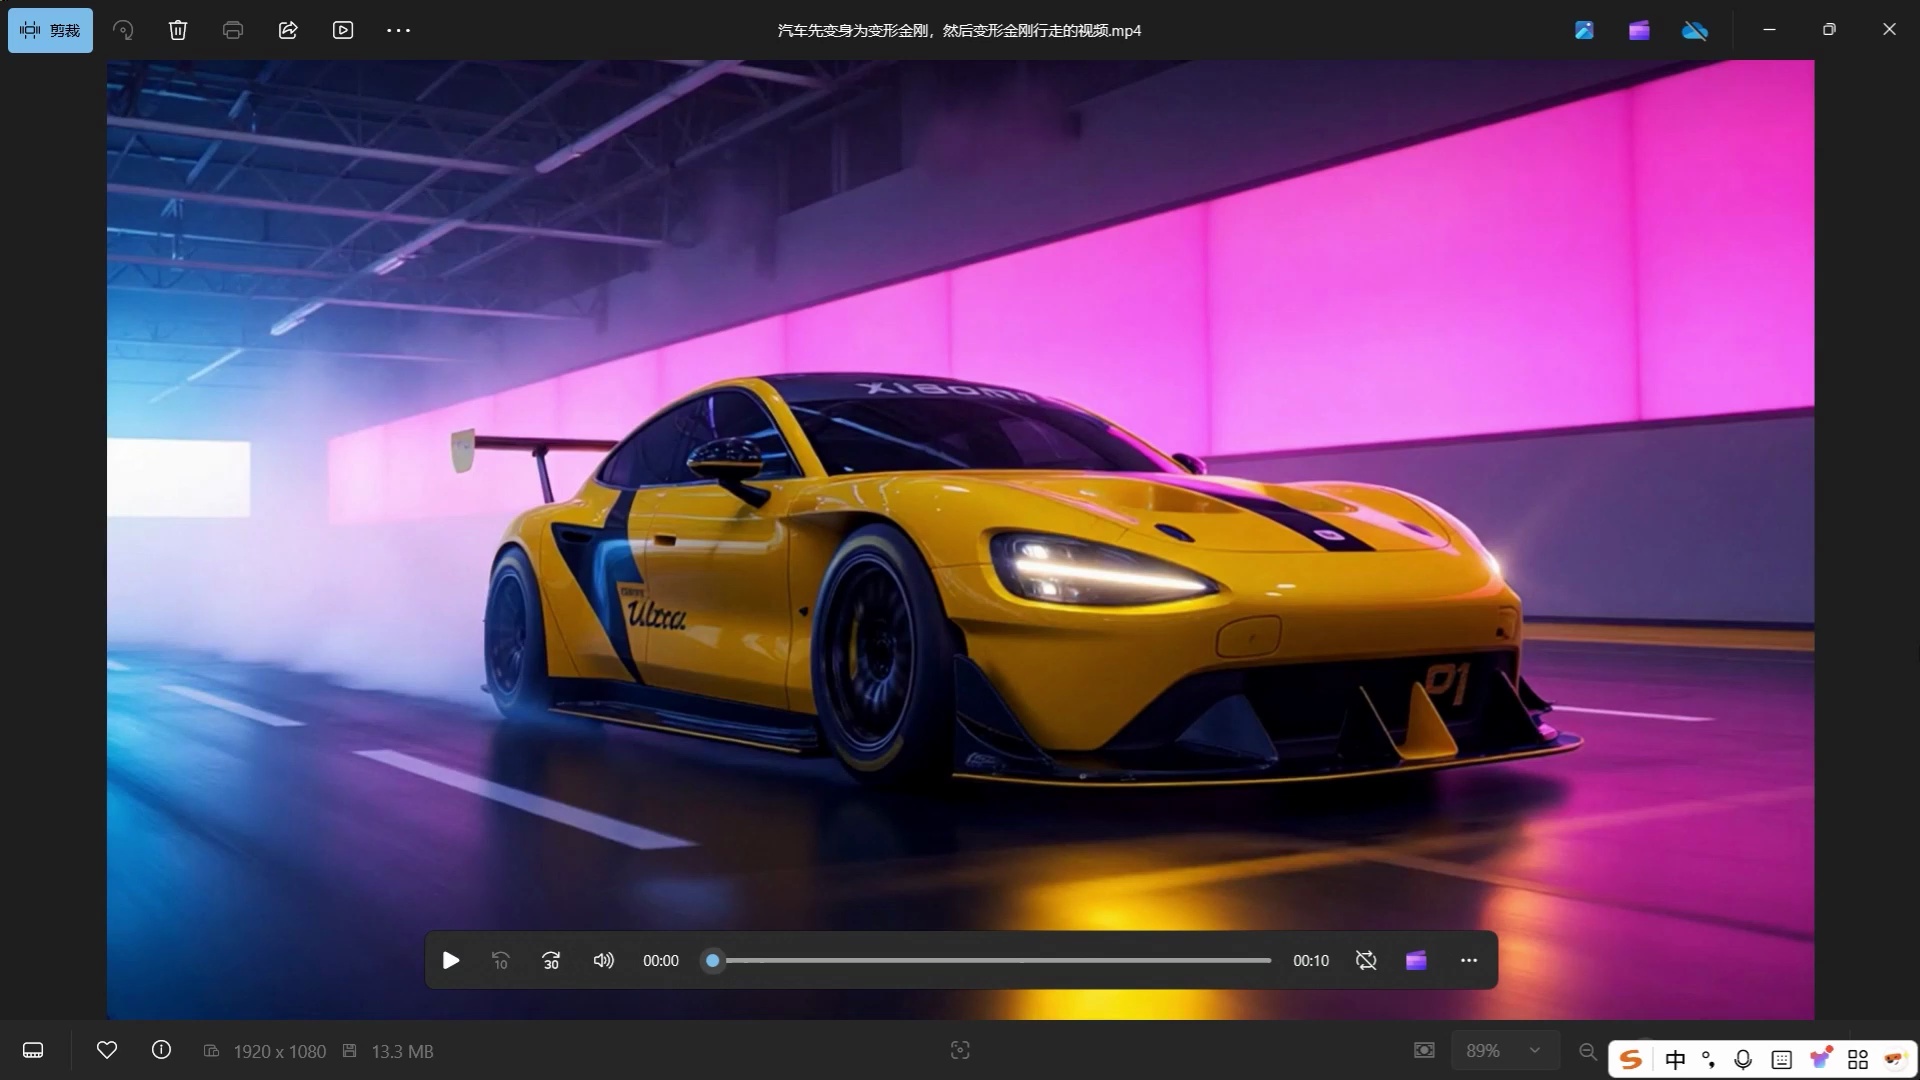The height and width of the screenshot is (1080, 1920).
Task: Skip back 10 seconds
Action: pyautogui.click(x=501, y=961)
